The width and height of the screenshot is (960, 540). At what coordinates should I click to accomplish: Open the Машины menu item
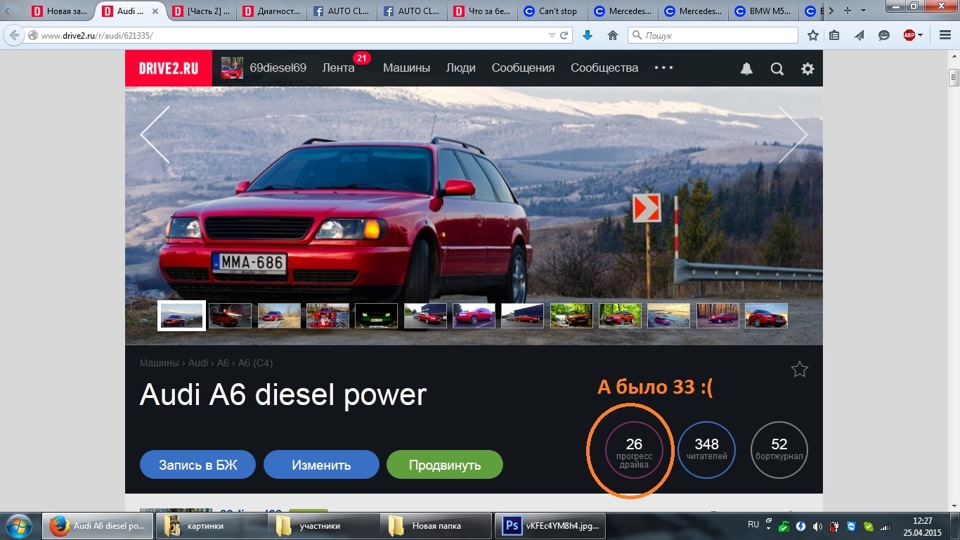(407, 68)
